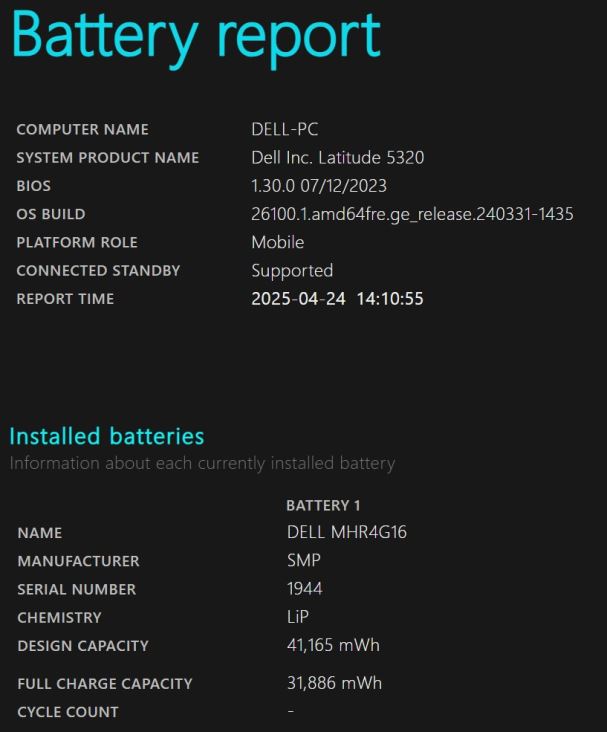Select the Installed batteries heading
Viewport: 607px width, 732px height.
pos(107,436)
